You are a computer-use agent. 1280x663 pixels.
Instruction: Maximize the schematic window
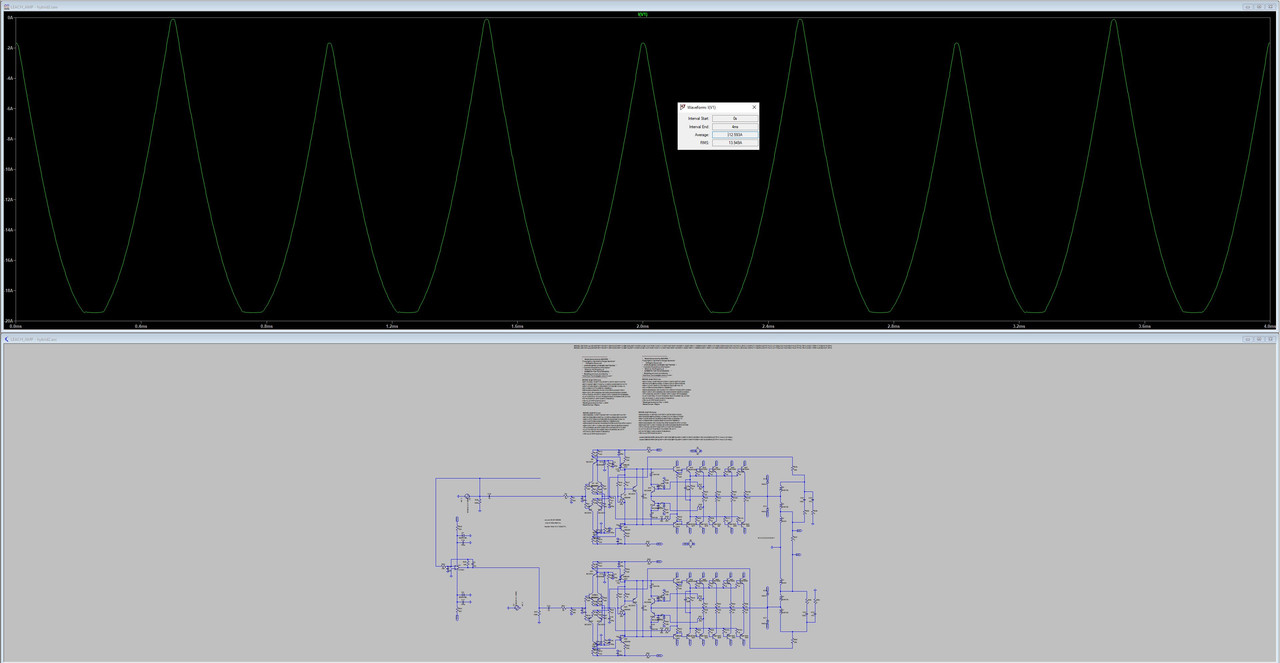1259,339
